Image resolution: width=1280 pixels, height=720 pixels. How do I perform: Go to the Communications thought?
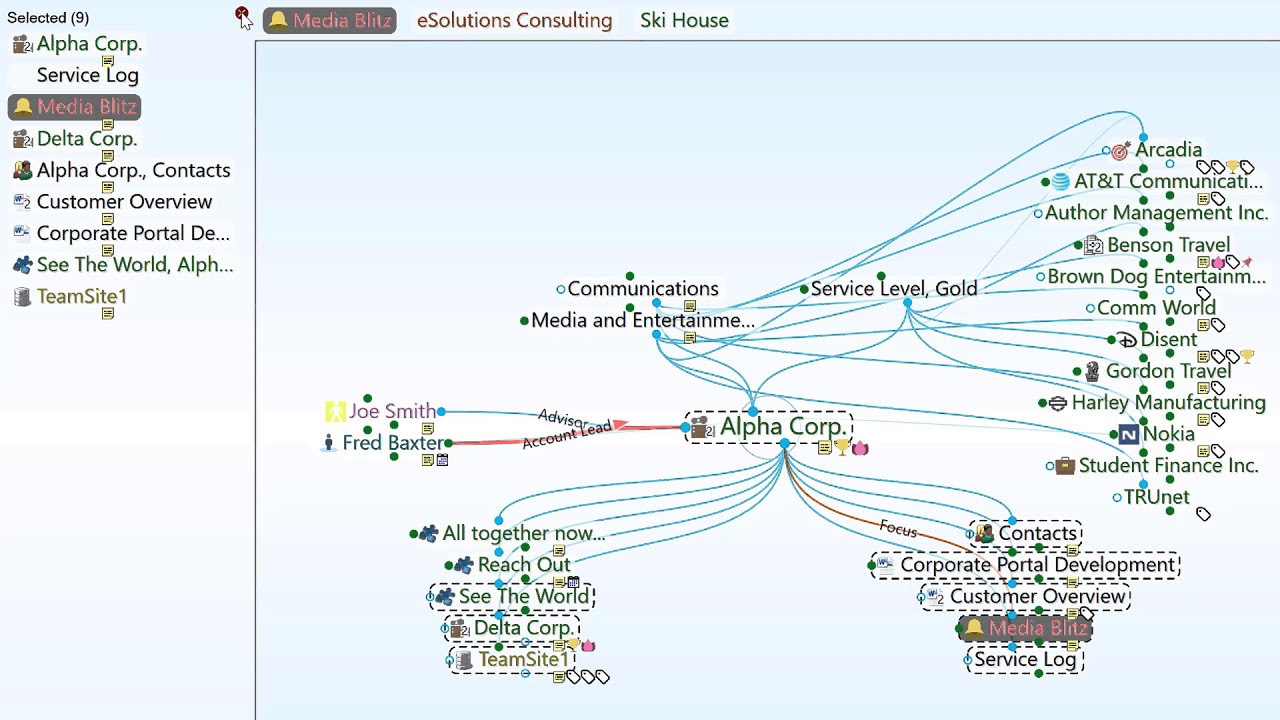click(x=643, y=289)
